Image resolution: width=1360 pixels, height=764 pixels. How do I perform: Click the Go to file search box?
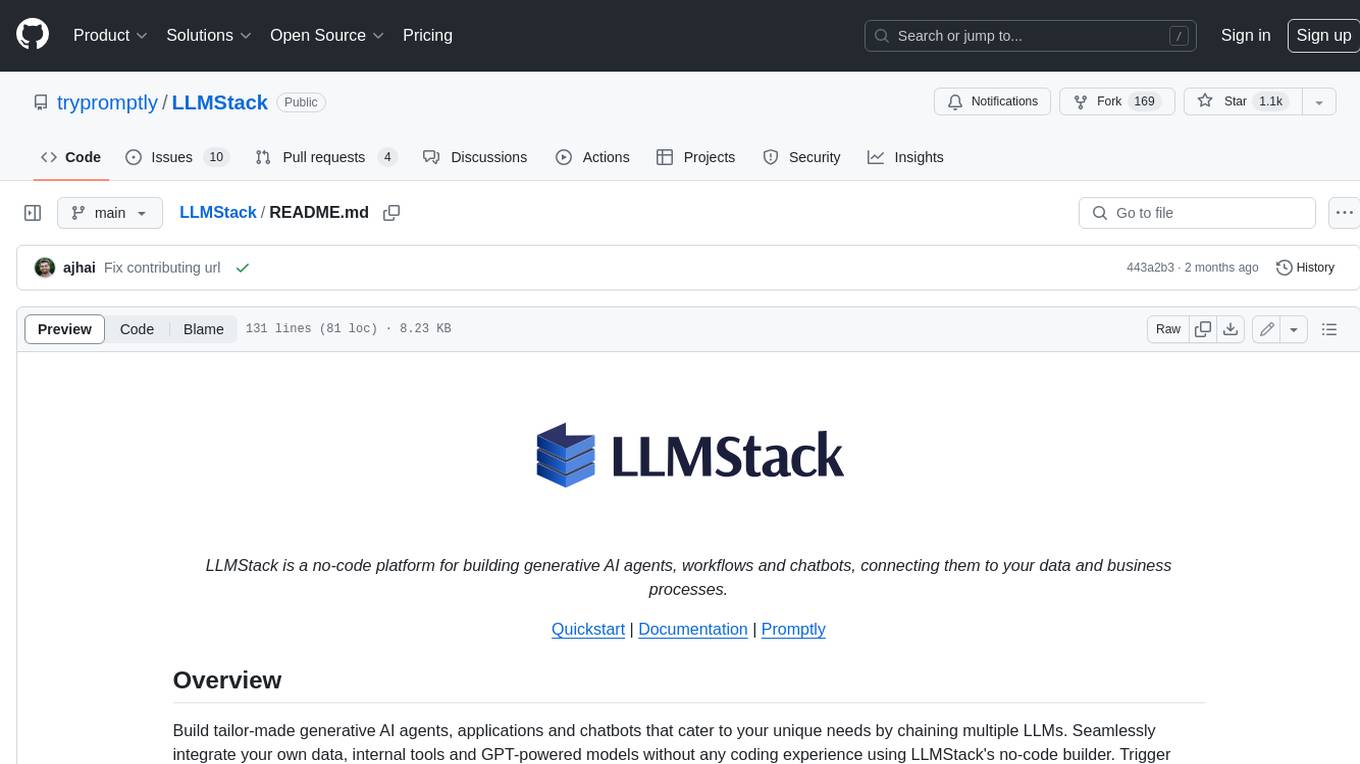tap(1197, 213)
